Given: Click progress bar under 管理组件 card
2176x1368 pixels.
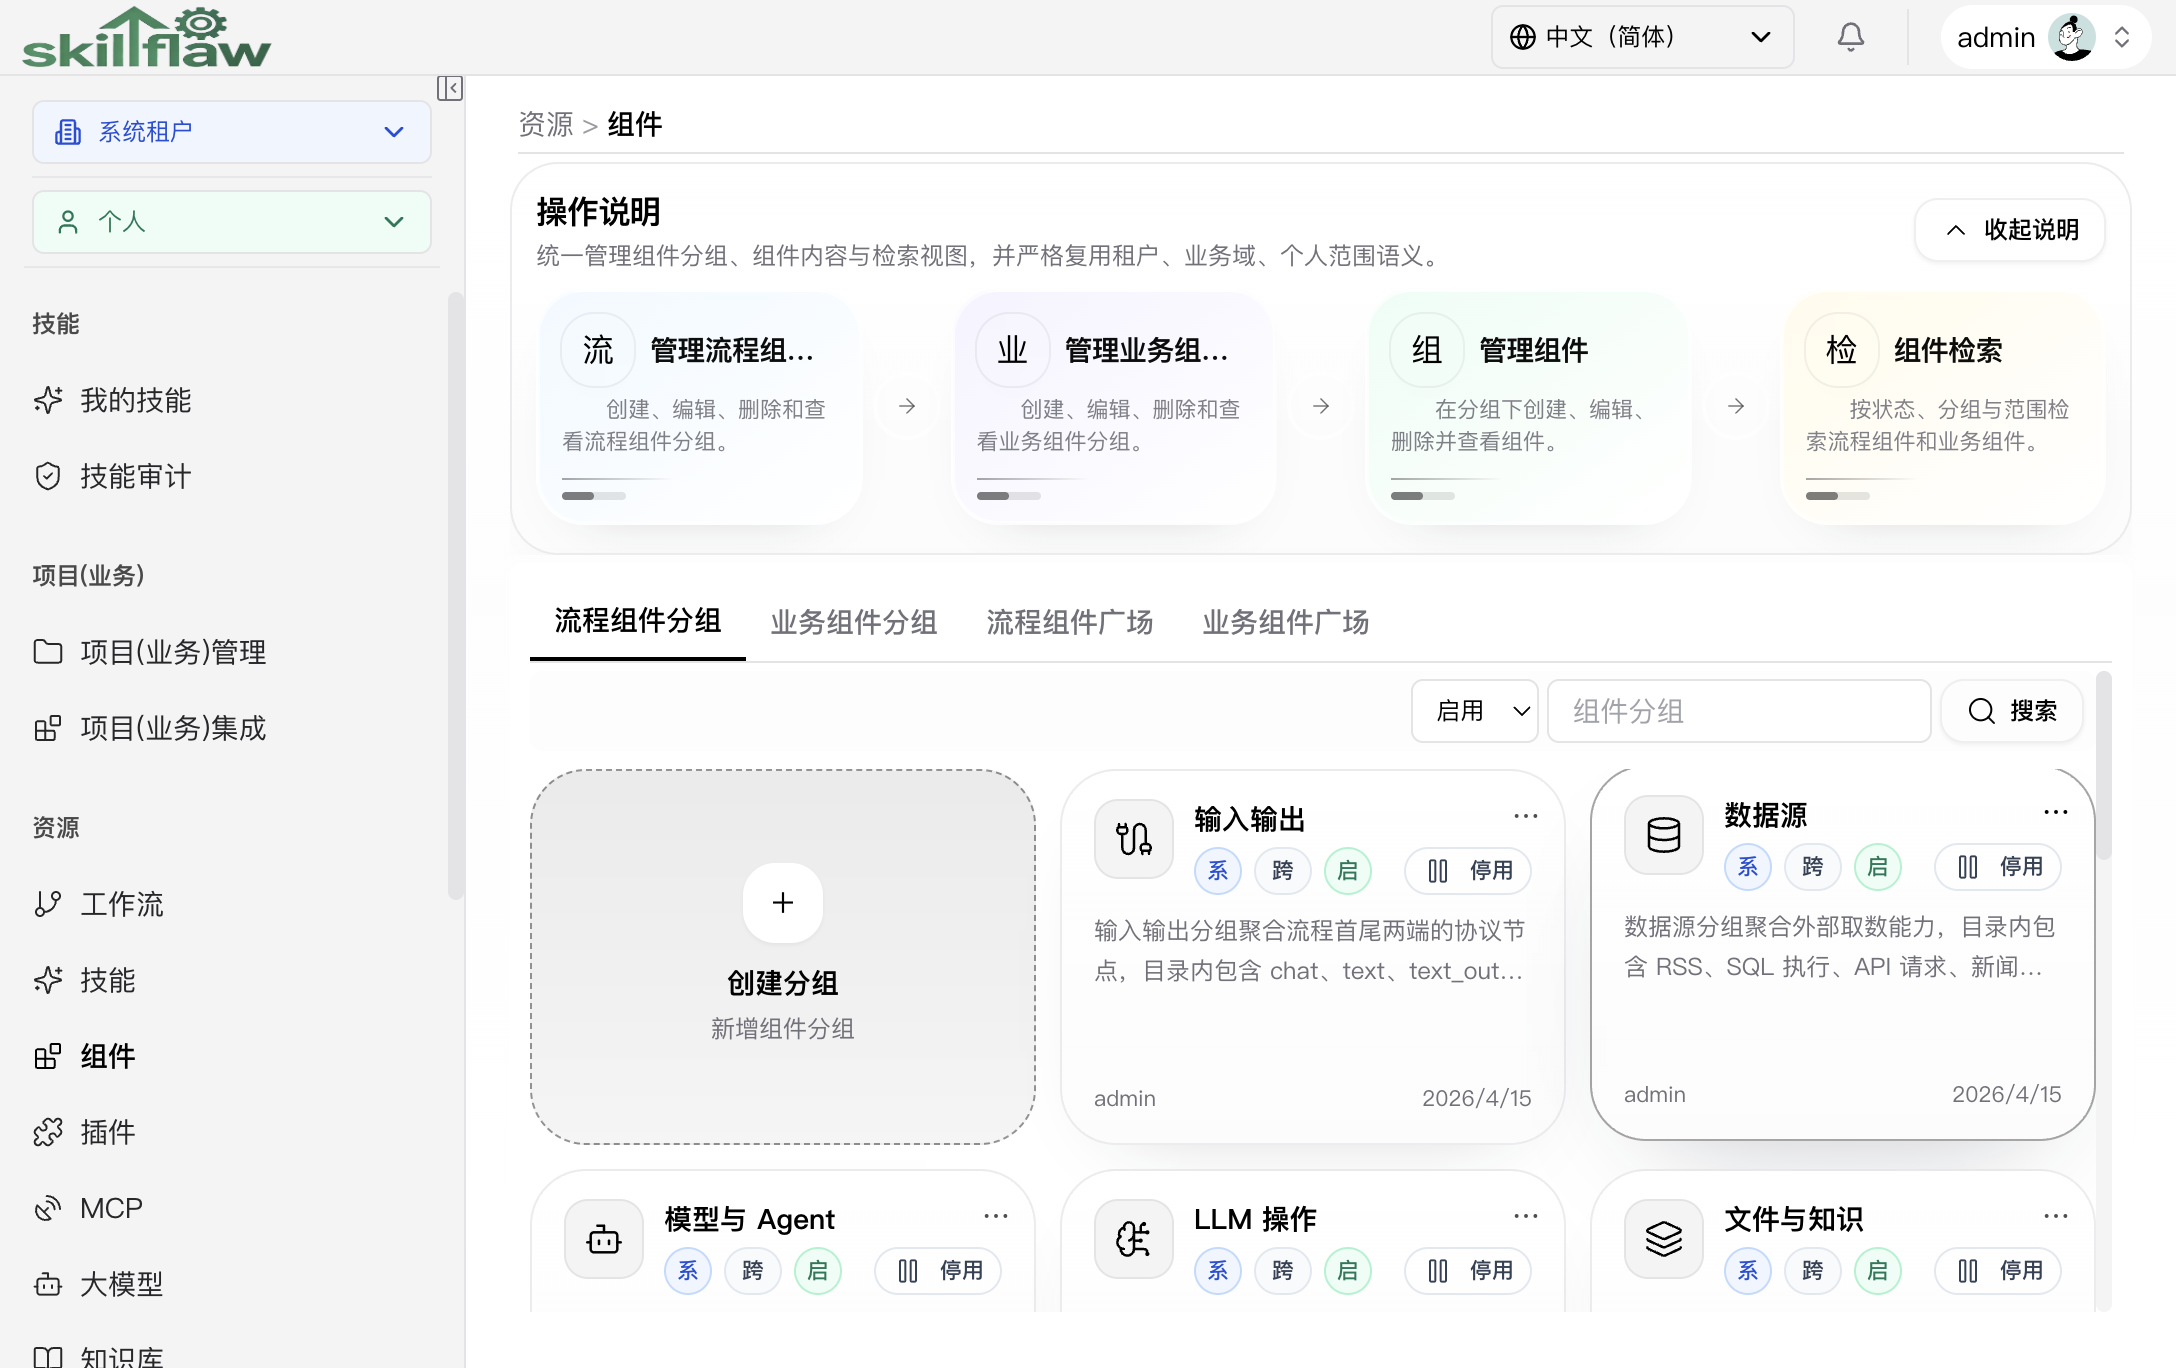Looking at the screenshot, I should (x=1423, y=496).
